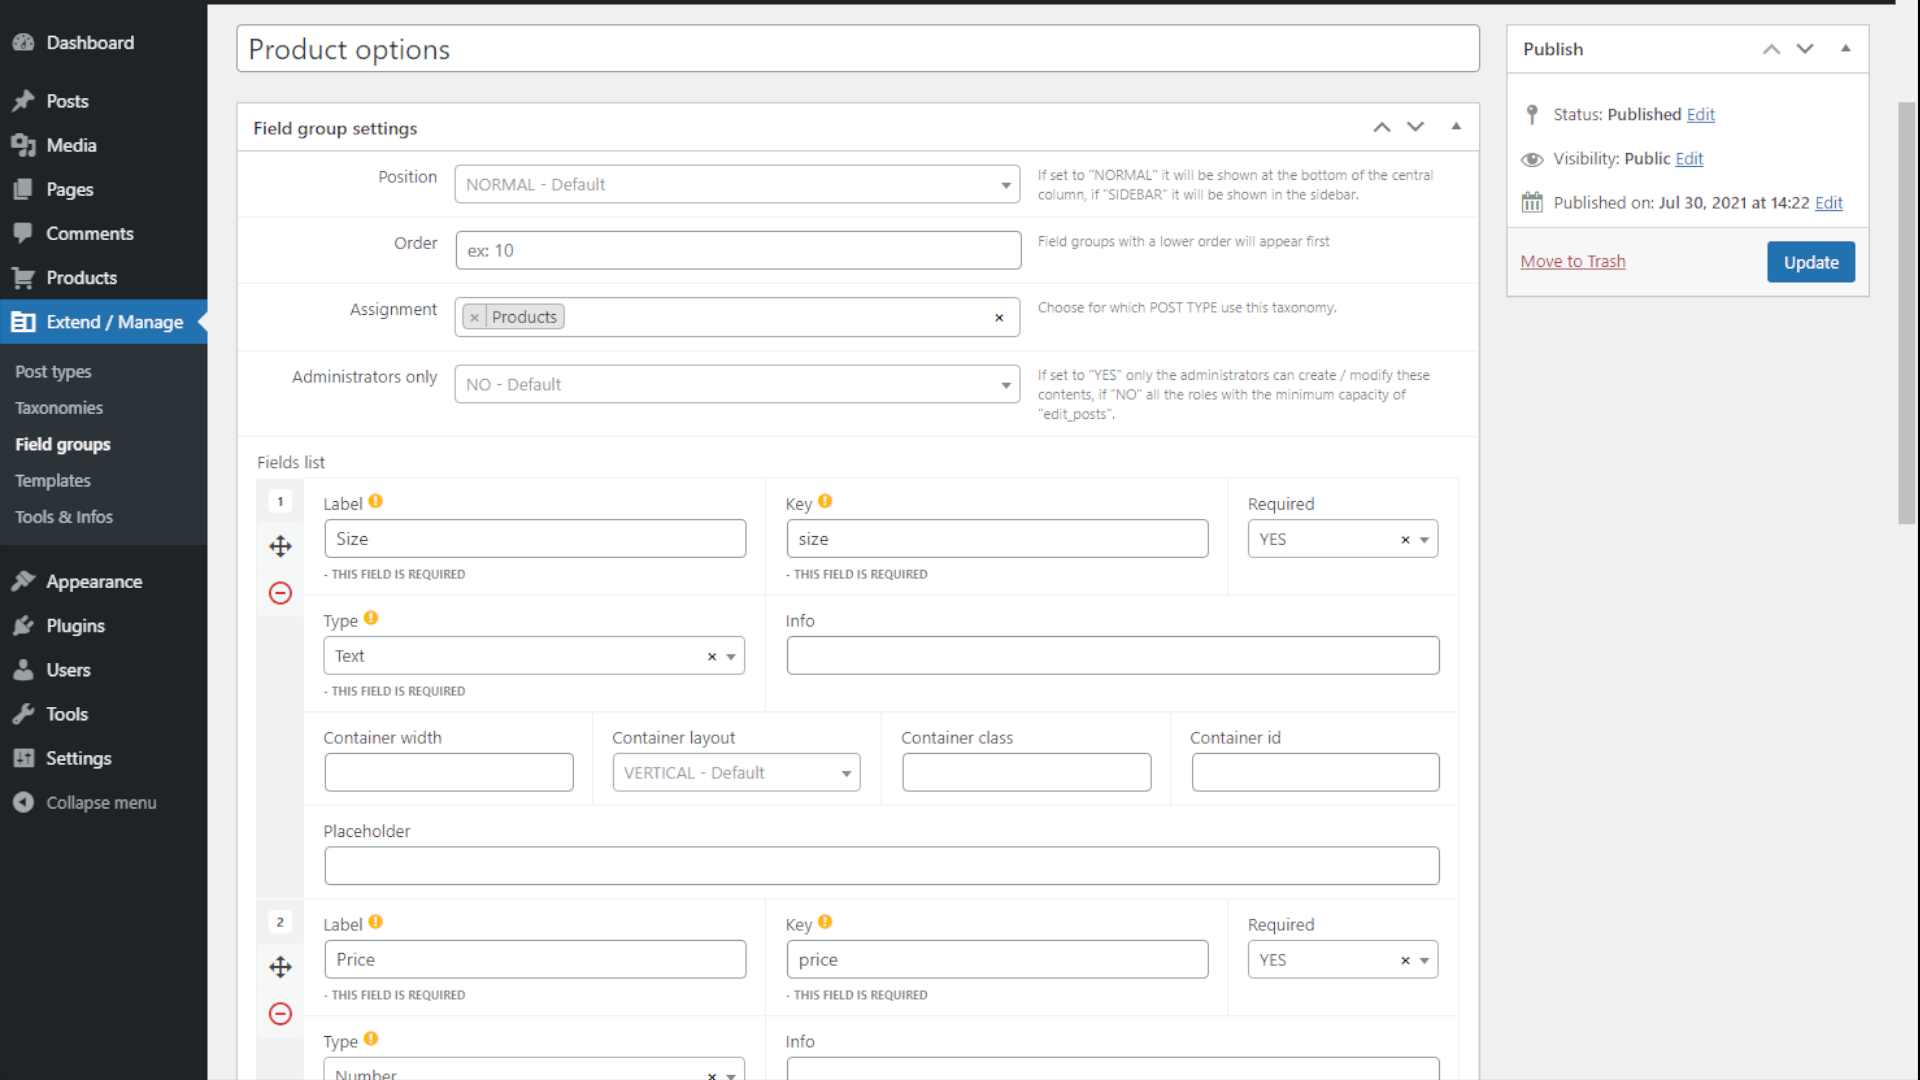Click the Extend / Manage sidebar icon
Screen dimensions: 1920x1080
(x=24, y=322)
